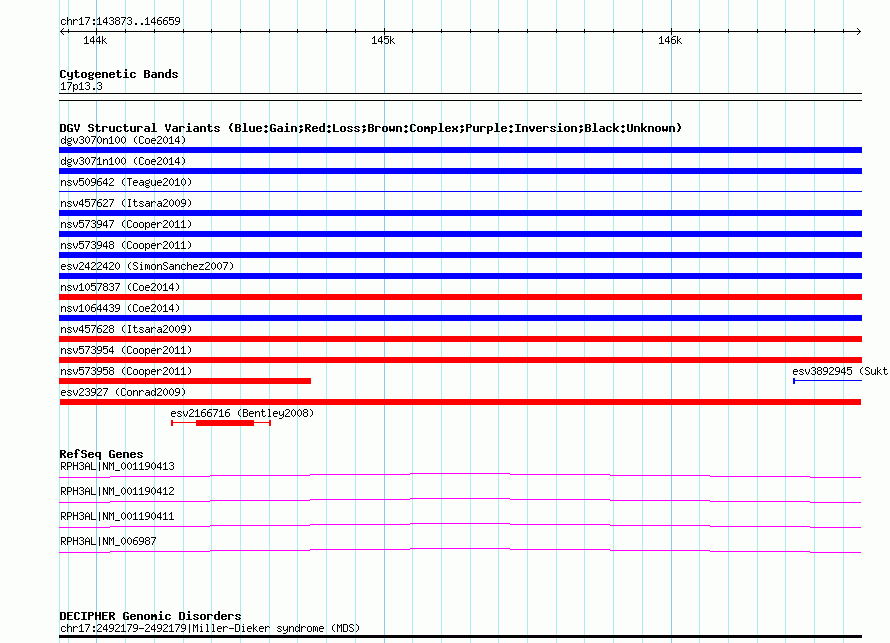890x643 pixels.
Task: Open the RPH3AL|NM_006987 transcript label
Action: pos(108,541)
